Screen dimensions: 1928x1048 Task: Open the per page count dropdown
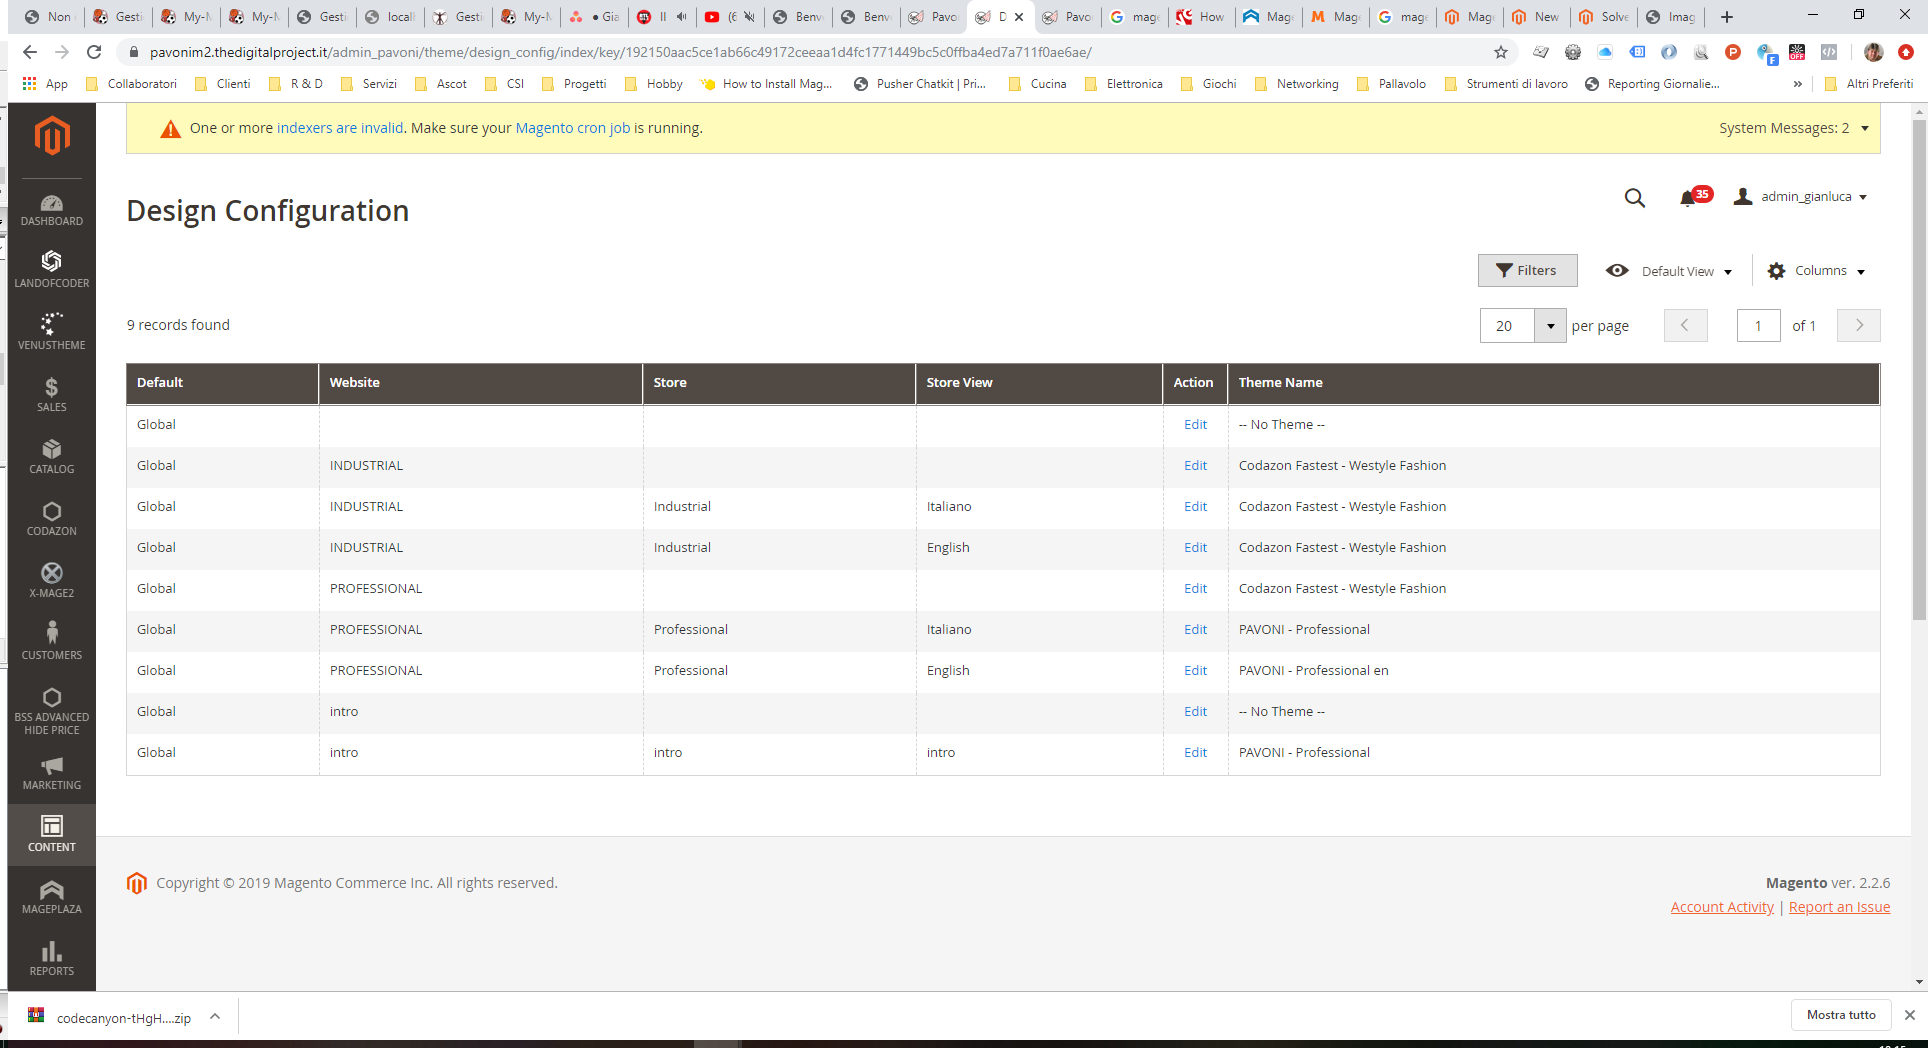click(1550, 325)
